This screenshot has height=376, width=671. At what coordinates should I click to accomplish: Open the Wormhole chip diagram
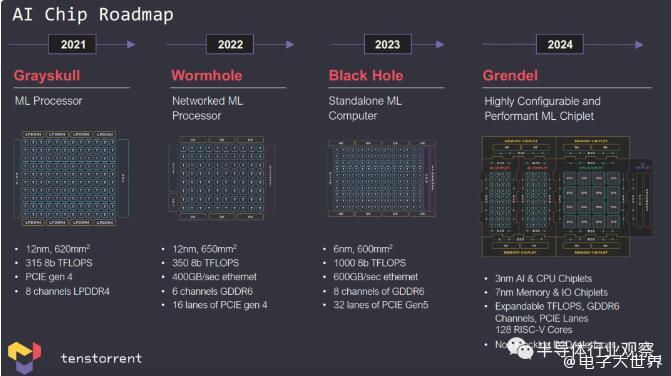(x=221, y=178)
